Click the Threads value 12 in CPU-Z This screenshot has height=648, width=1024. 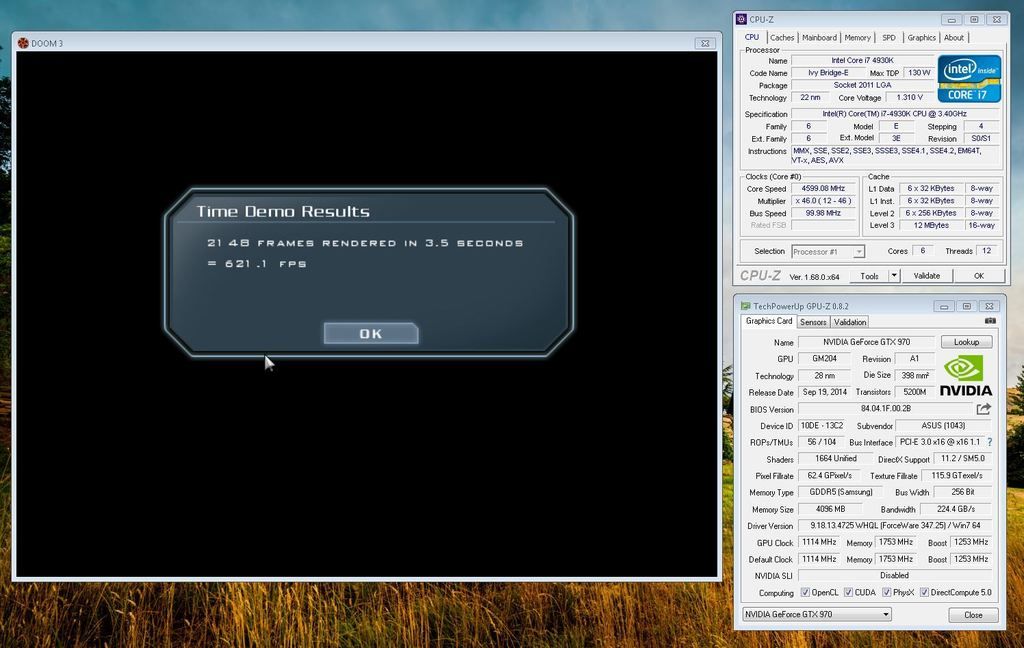(985, 251)
